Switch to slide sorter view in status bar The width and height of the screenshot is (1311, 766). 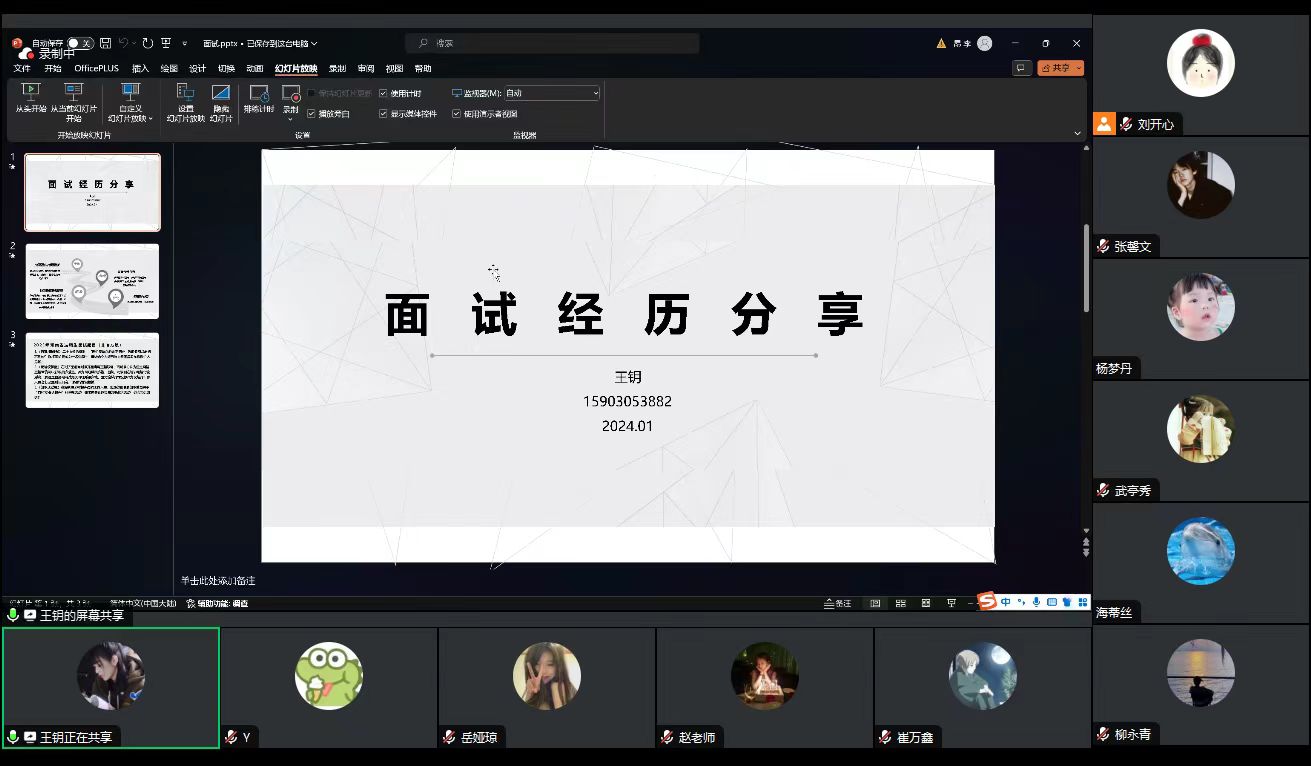pos(900,603)
